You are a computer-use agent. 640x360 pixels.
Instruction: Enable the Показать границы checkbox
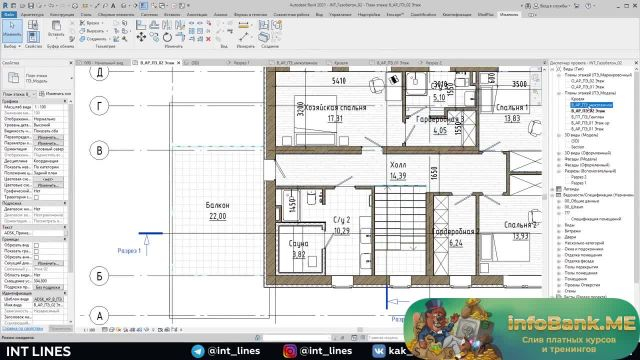coord(36,251)
